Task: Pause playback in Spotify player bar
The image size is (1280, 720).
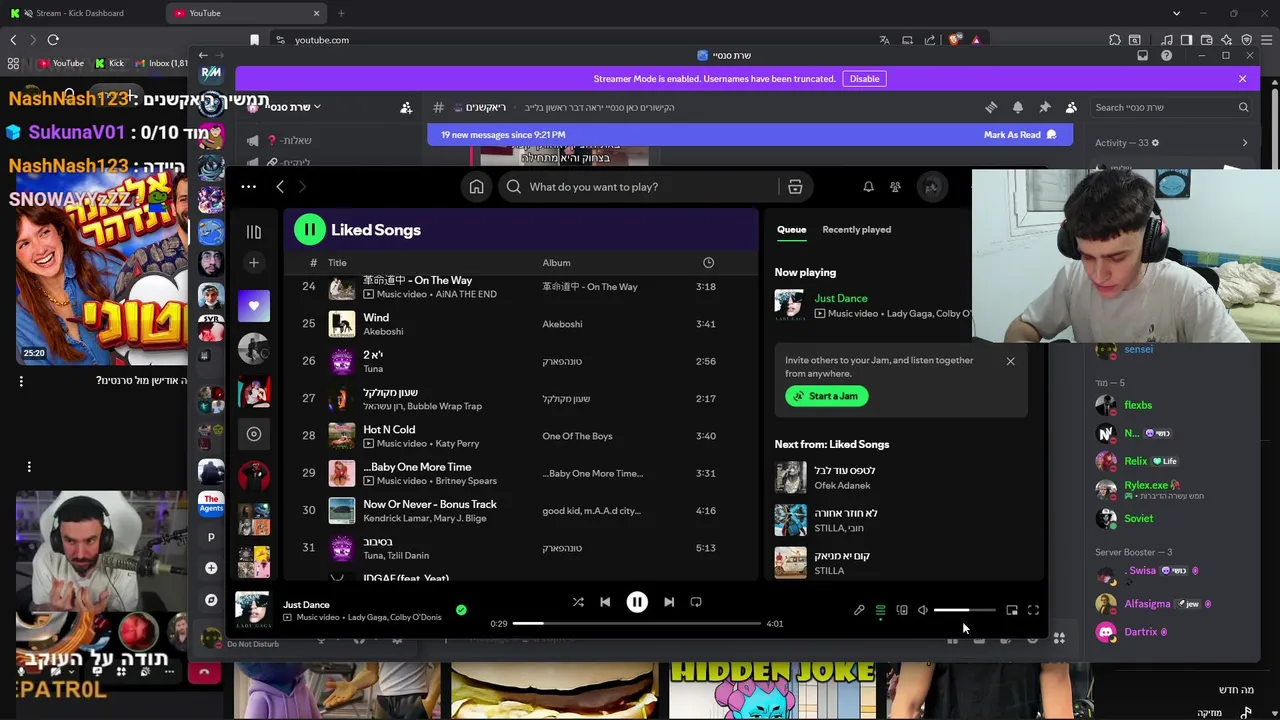Action: coord(637,602)
